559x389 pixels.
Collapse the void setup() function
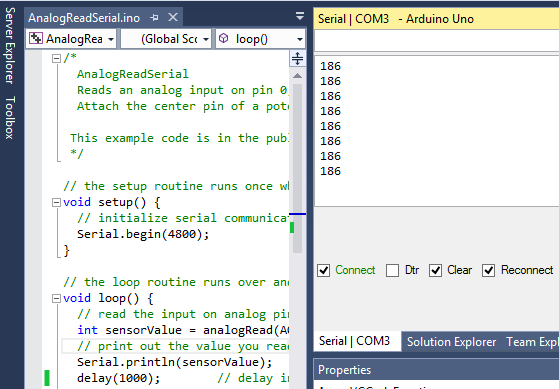pos(56,203)
